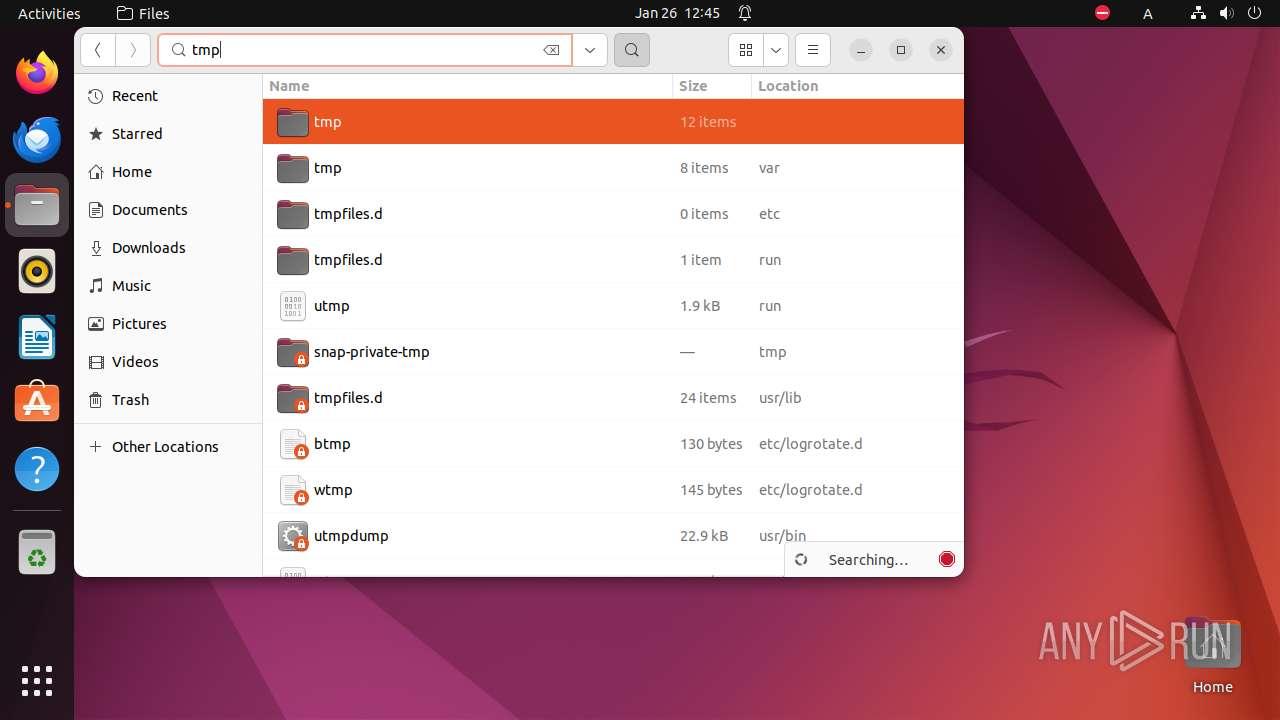The height and width of the screenshot is (720, 1280).
Task: Select the tmp folder with 12 items
Action: coord(613,122)
